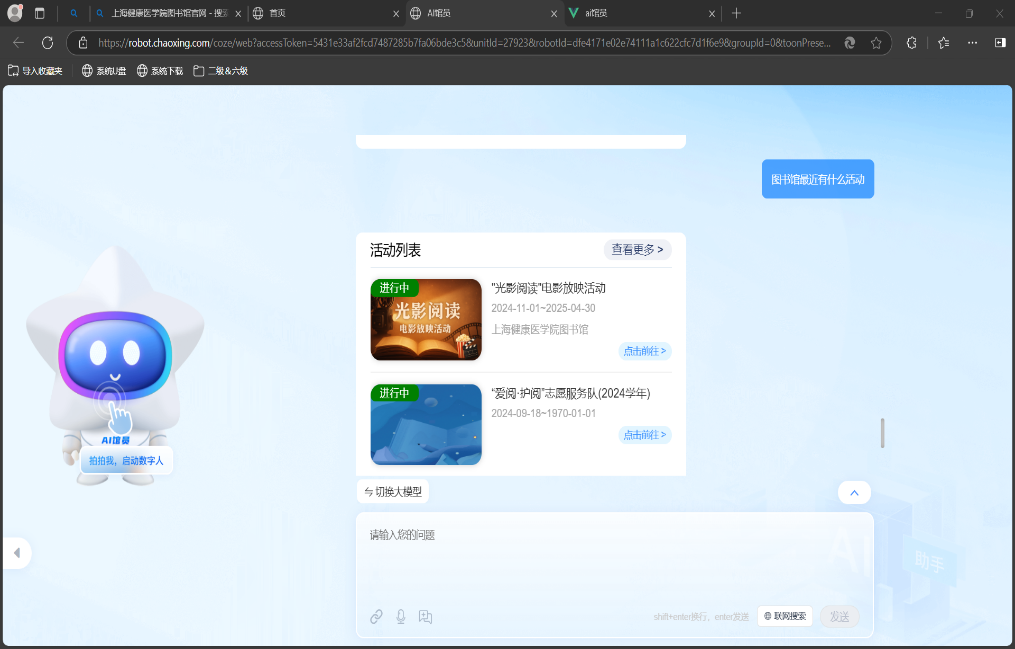Switch to the 首页 browser tab
This screenshot has width=1015, height=649.
point(320,13)
